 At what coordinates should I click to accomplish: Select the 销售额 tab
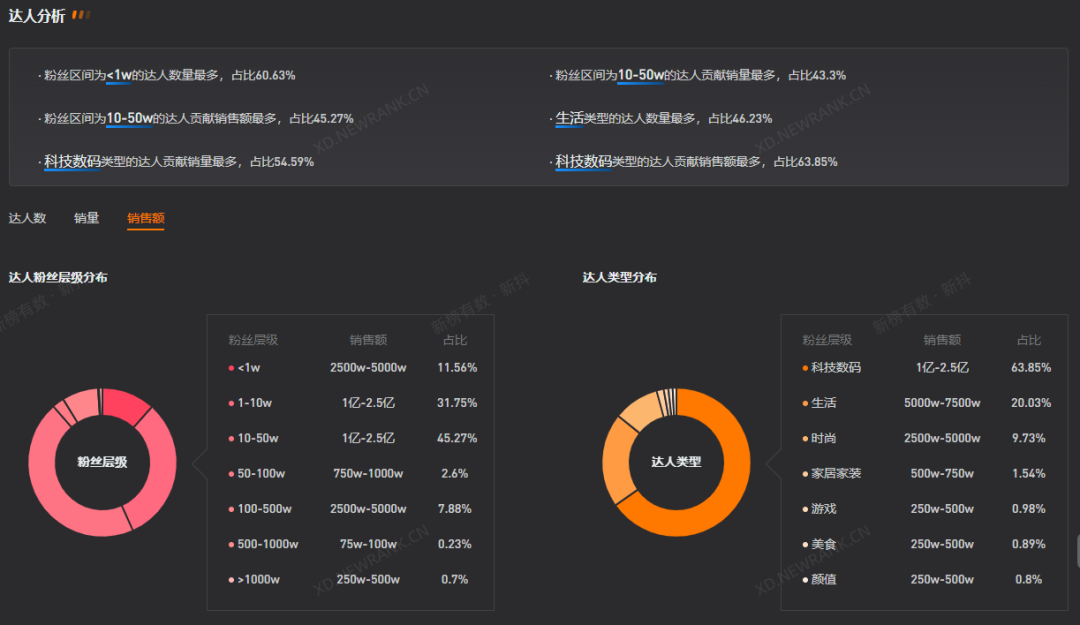(x=145, y=218)
